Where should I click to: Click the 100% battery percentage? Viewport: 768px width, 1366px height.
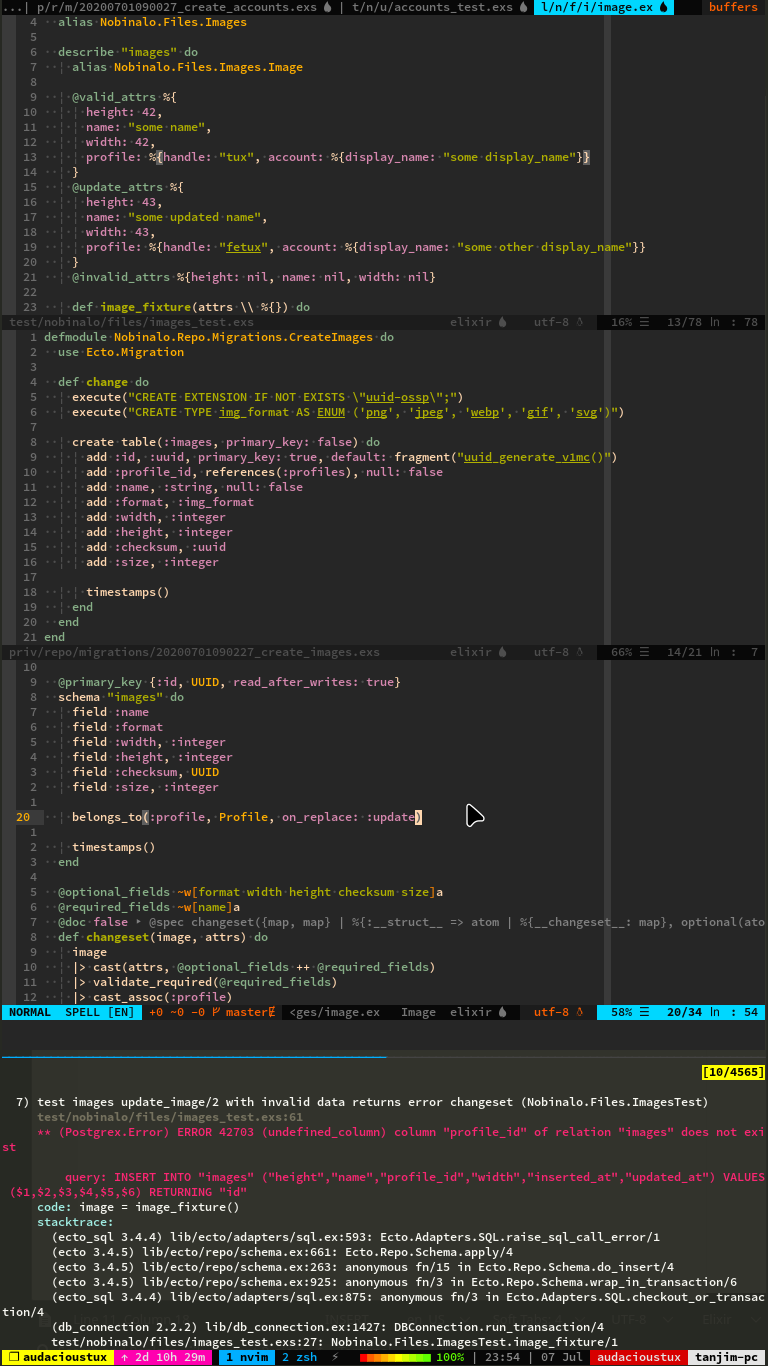pos(450,1357)
